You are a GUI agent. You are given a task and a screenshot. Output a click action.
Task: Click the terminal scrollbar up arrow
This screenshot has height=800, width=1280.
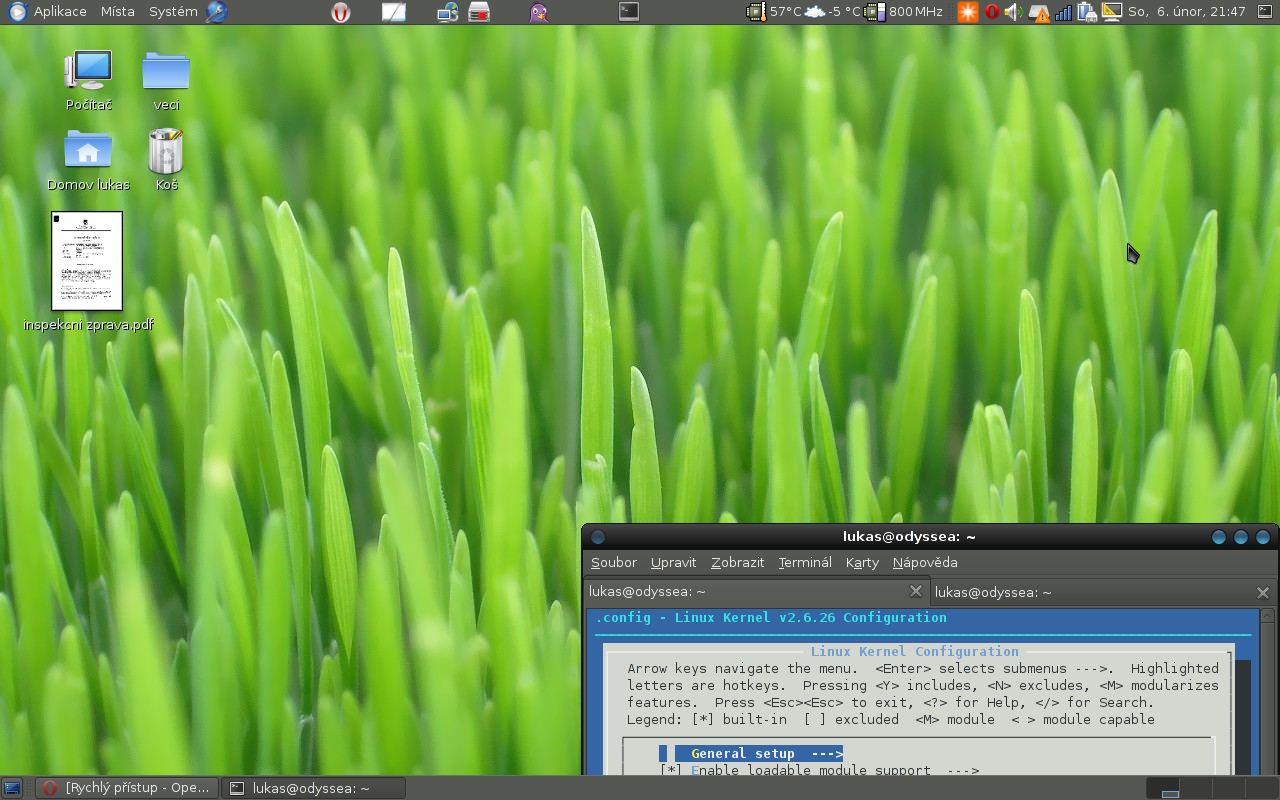pos(1269,616)
